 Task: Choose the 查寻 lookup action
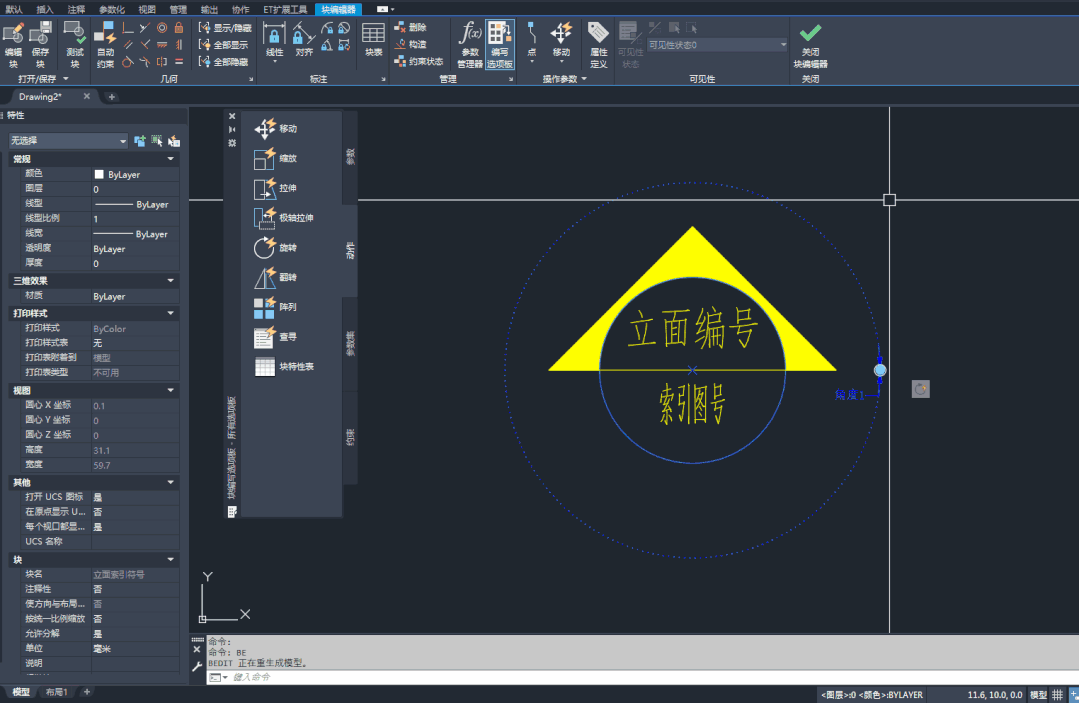(x=275, y=337)
